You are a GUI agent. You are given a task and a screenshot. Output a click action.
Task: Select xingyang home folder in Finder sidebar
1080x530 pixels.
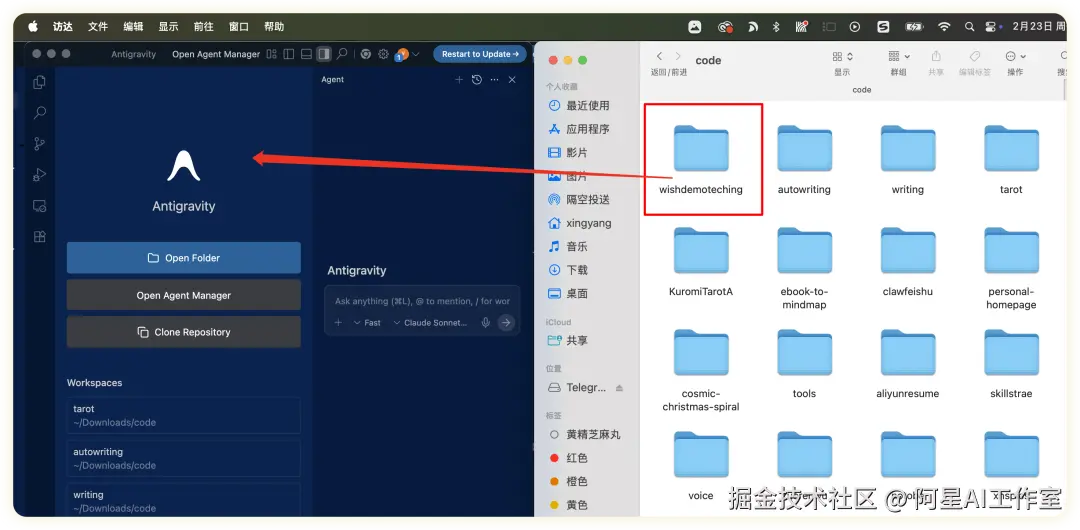[586, 223]
